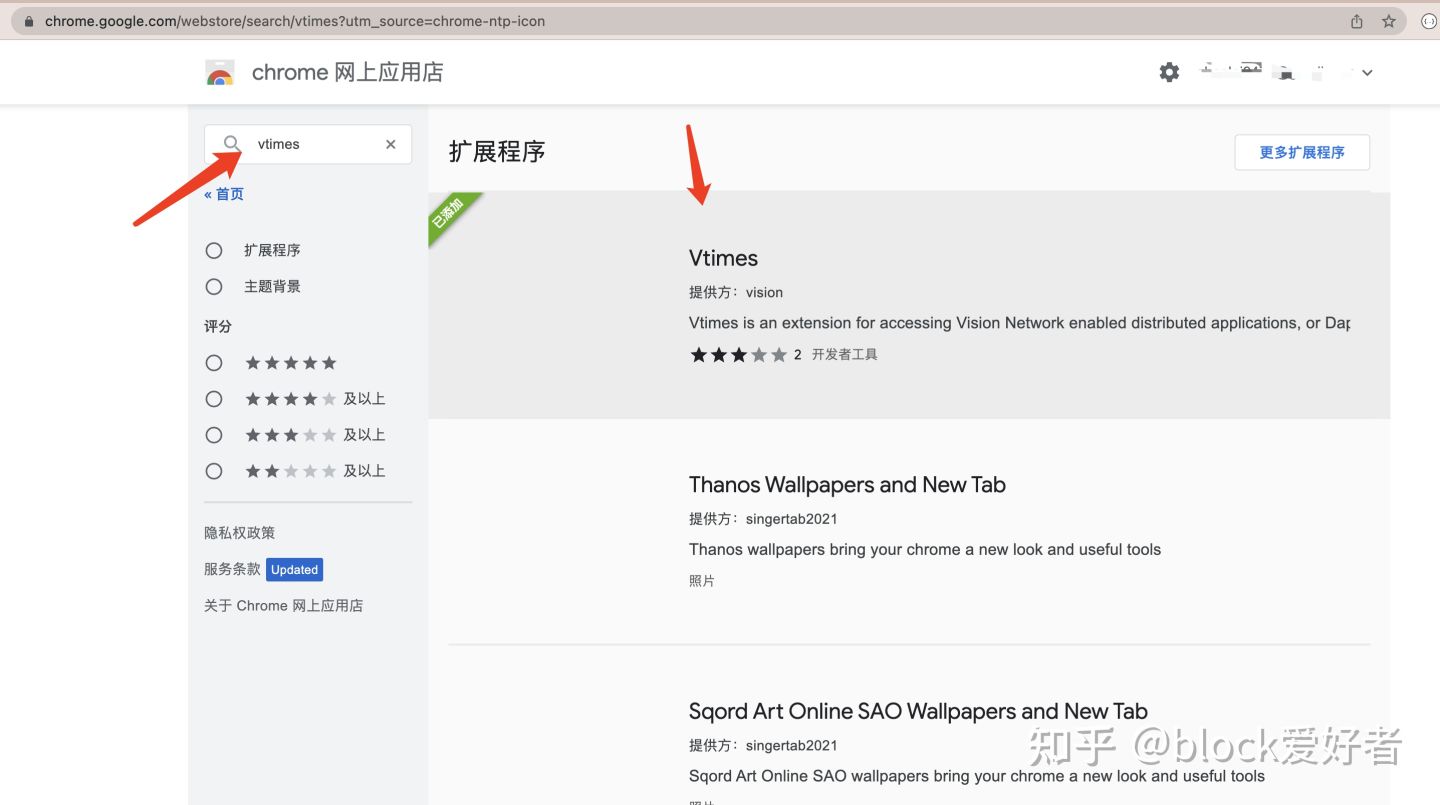
Task: Open the 隐私权政策 link
Action: coord(239,533)
